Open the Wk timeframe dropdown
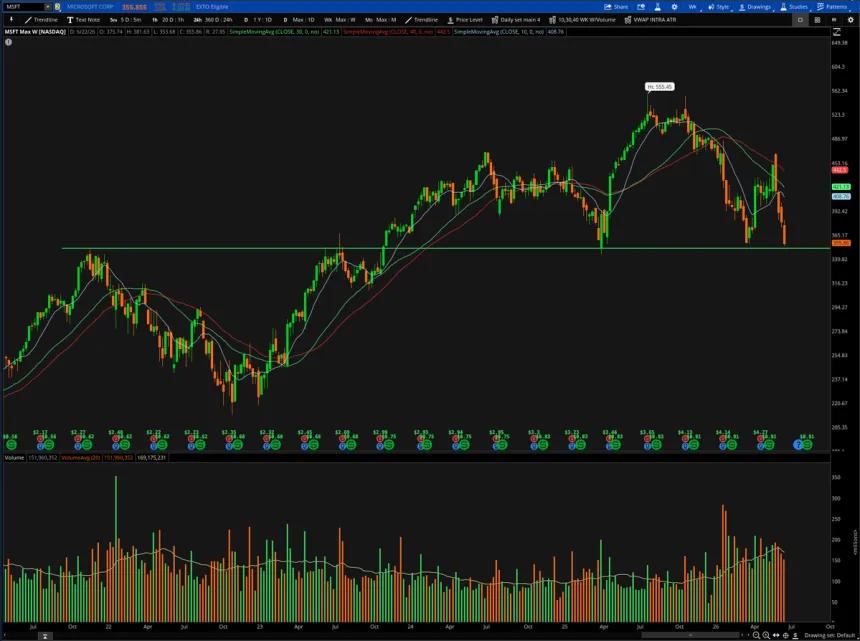The image size is (860, 641). point(692,7)
